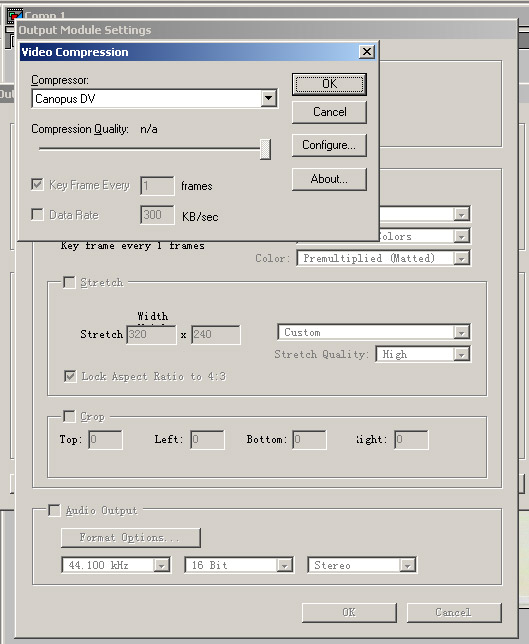Open the Stretch Quality High dropdown
This screenshot has height=644, width=529.
pos(423,354)
